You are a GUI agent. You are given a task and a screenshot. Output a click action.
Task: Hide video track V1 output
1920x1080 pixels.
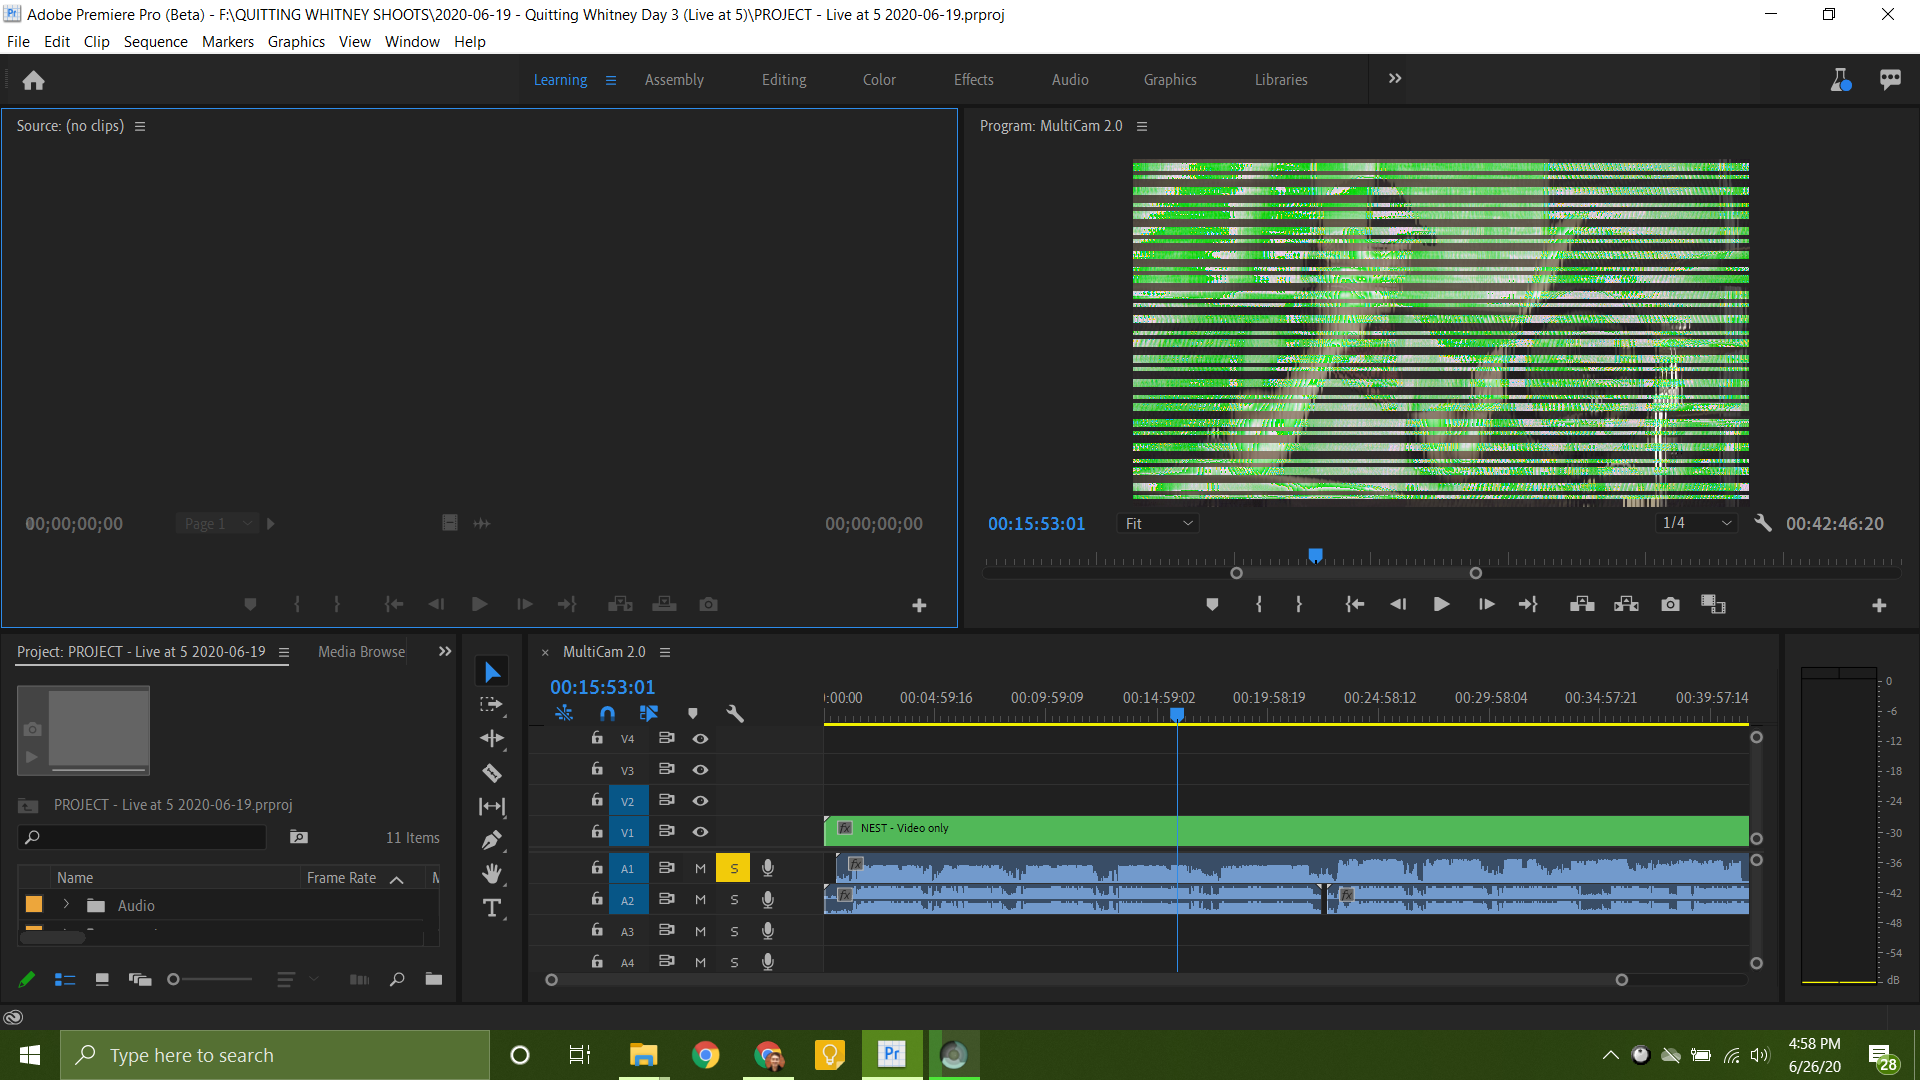tap(700, 831)
